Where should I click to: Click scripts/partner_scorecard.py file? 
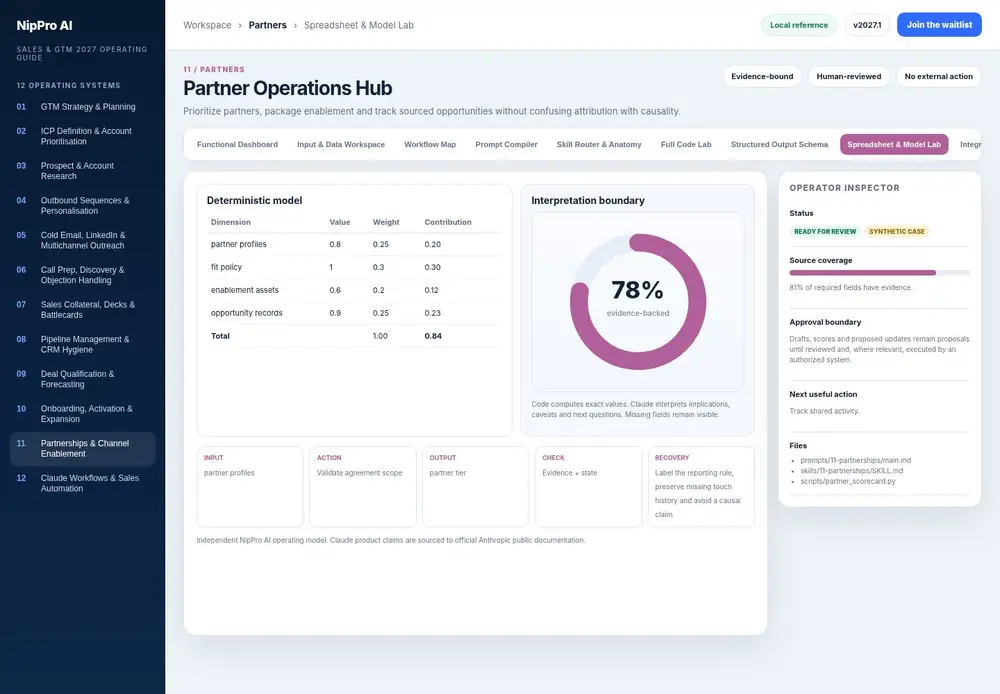coord(848,481)
